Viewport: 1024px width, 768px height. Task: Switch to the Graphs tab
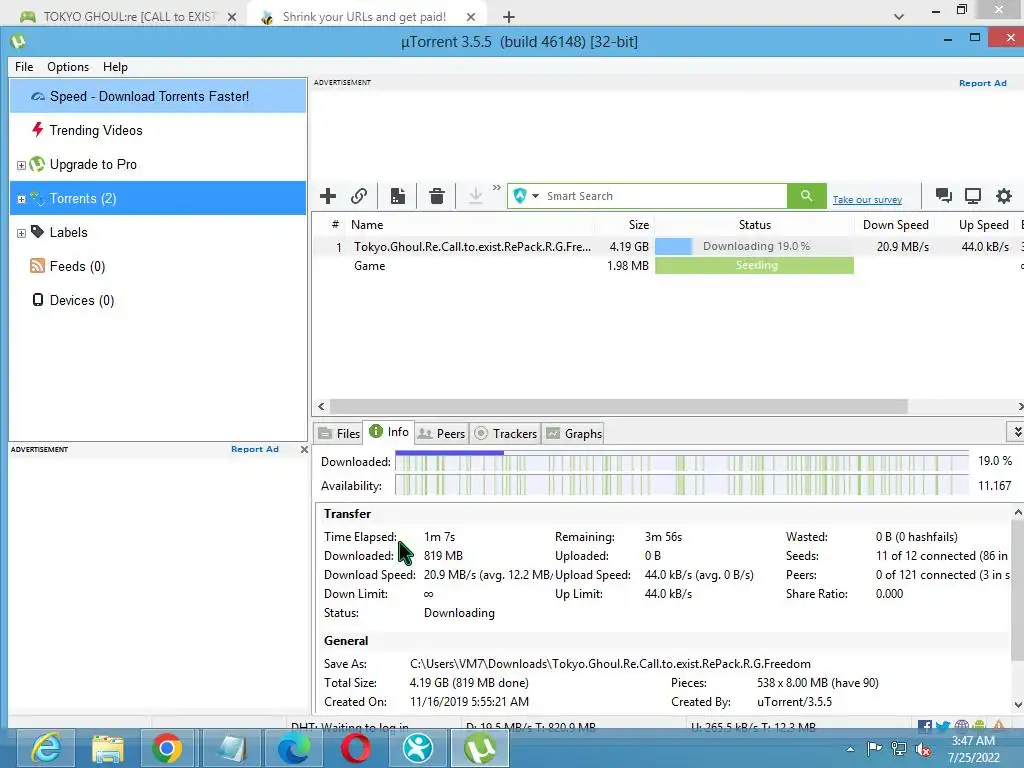tap(574, 434)
